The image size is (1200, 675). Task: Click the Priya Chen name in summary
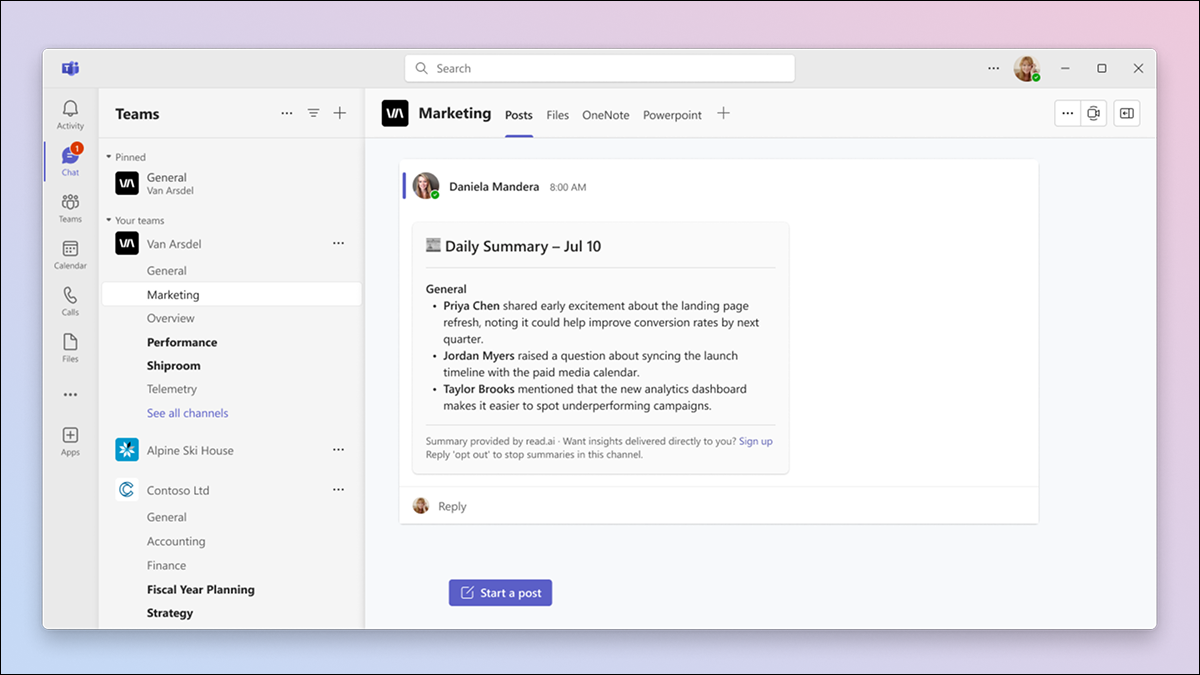click(x=472, y=306)
